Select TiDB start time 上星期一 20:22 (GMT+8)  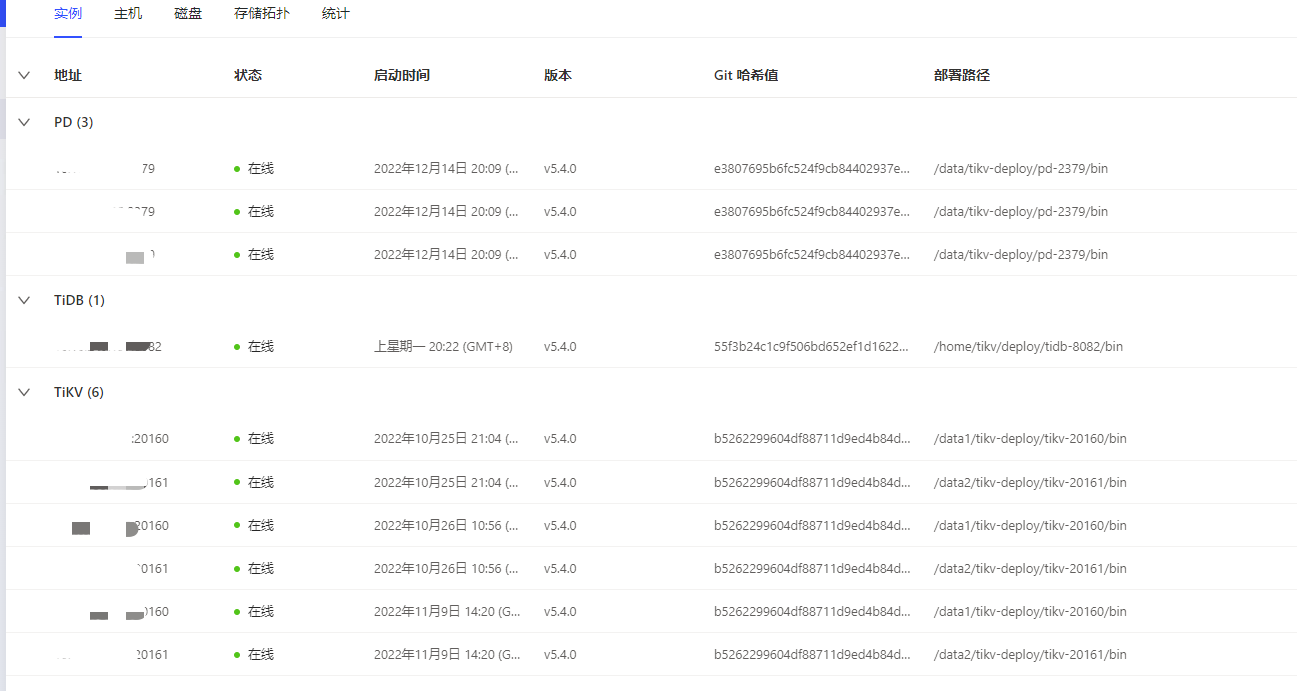[x=443, y=346]
